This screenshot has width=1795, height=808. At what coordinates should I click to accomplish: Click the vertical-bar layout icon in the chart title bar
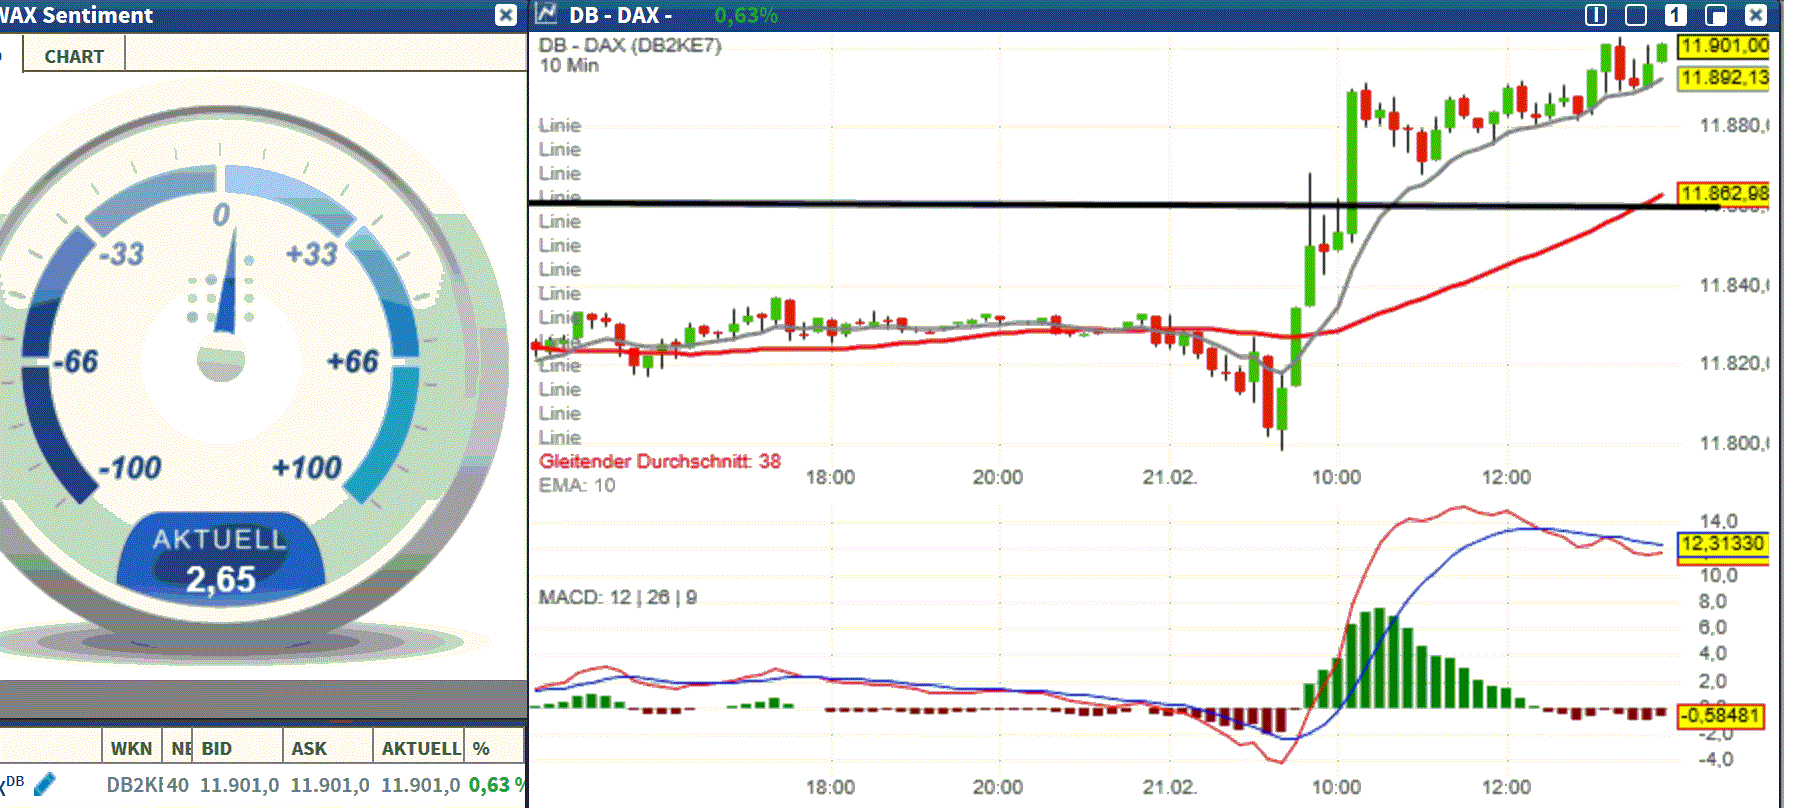pyautogui.click(x=1596, y=15)
